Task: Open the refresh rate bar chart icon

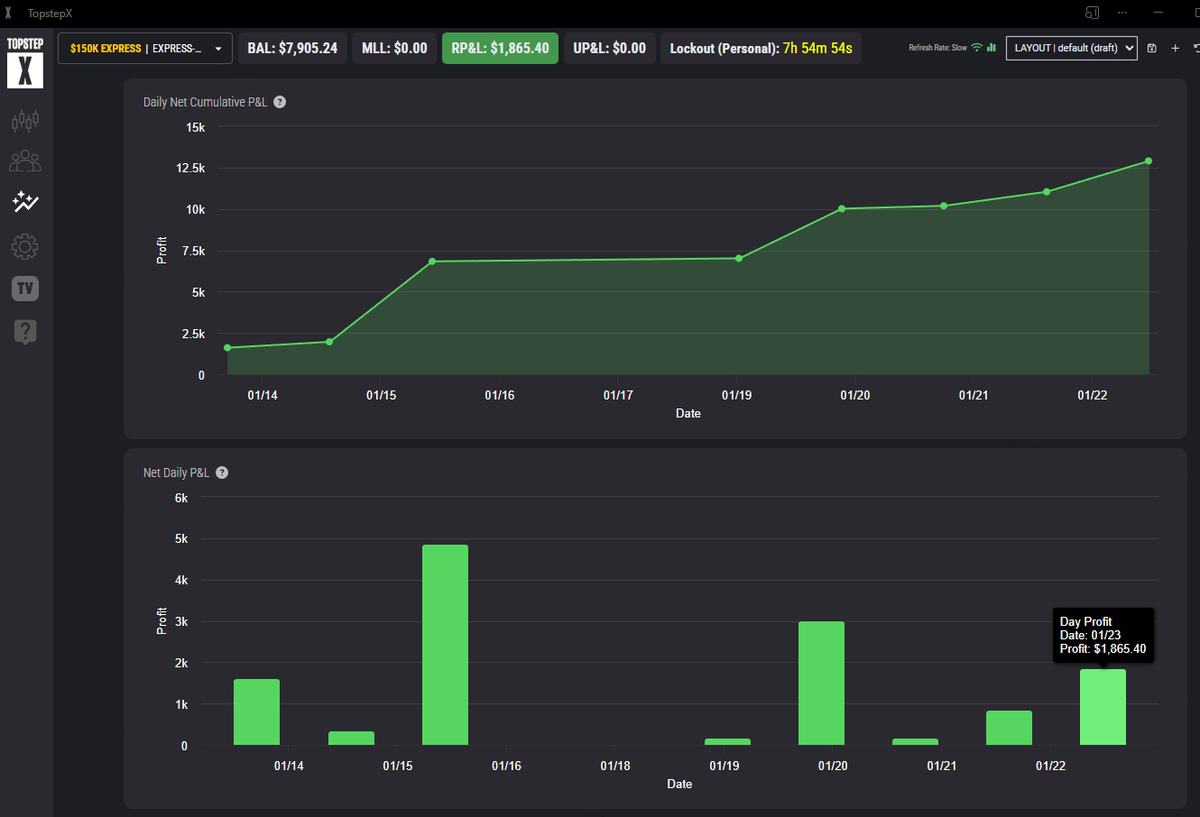Action: pos(991,46)
